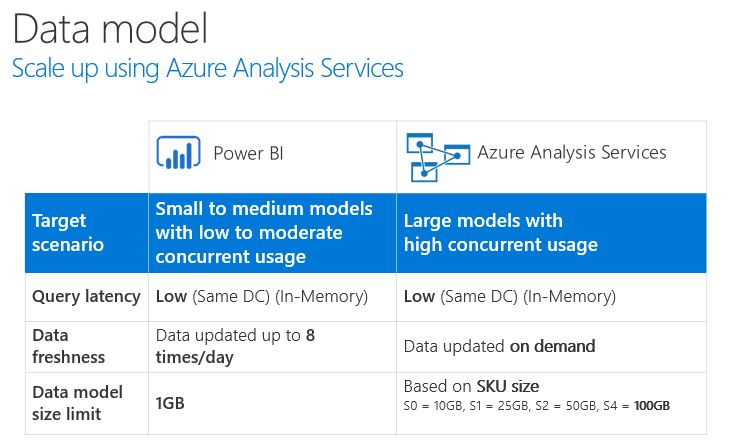Click the "Small to medium models" cell
This screenshot has height=440, width=739.
264,232
